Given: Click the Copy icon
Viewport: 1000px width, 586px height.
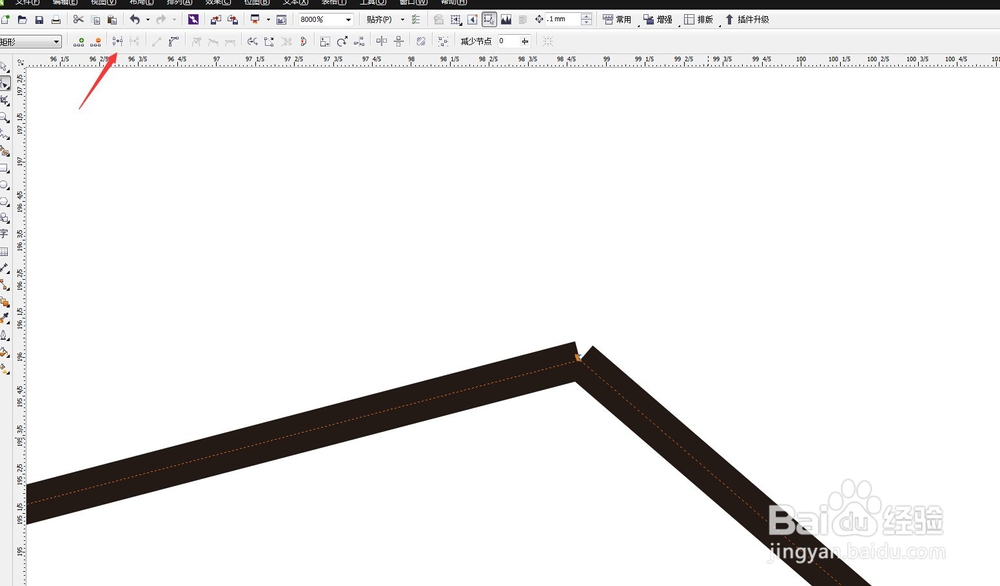Looking at the screenshot, I should click(x=96, y=20).
